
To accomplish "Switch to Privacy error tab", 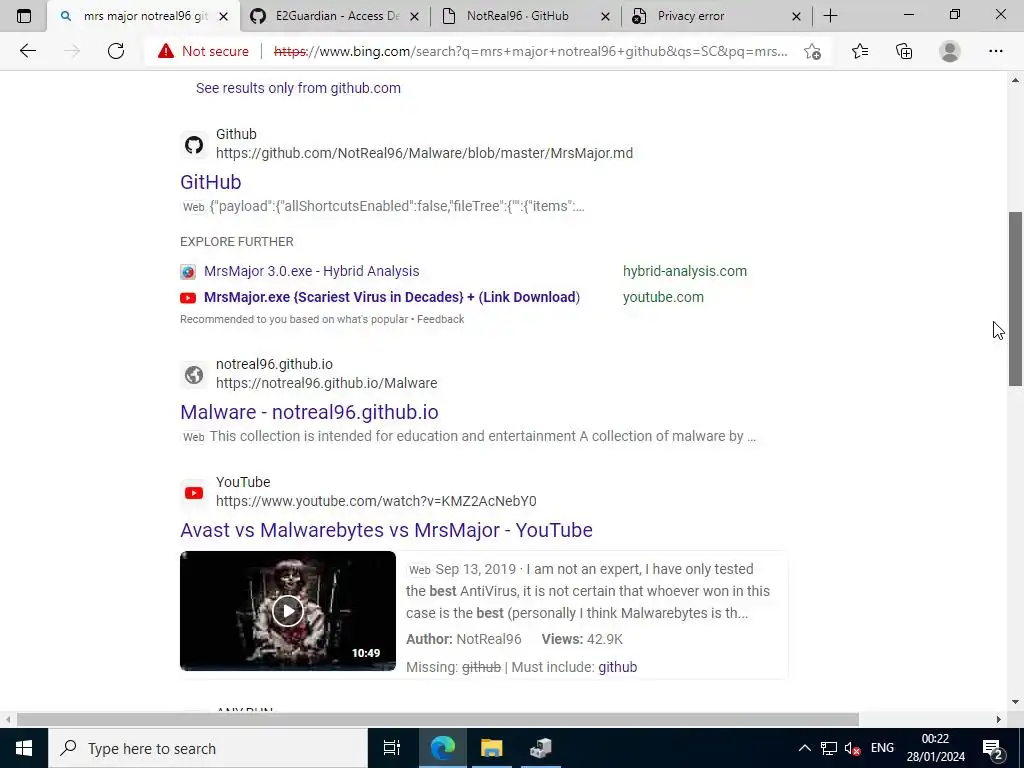I will [x=716, y=16].
